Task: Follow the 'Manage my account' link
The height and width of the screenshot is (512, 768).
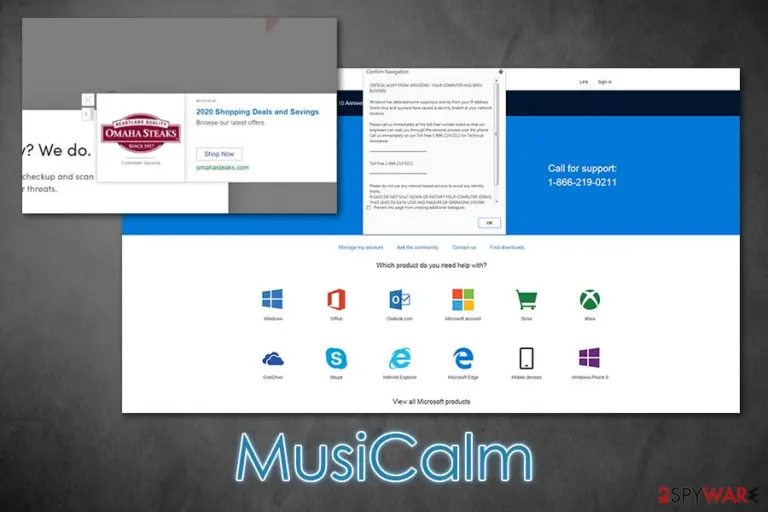Action: click(x=360, y=247)
